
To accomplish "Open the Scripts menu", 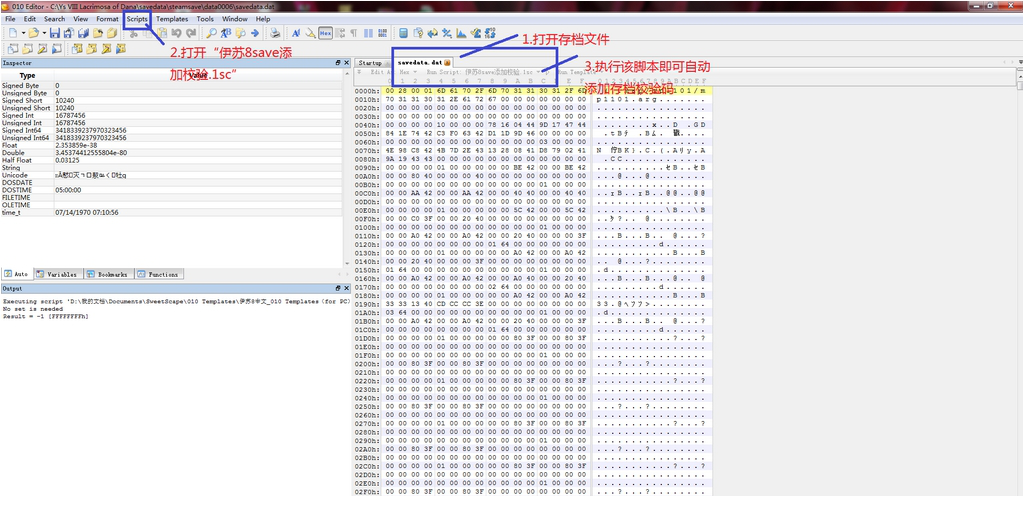I will [x=137, y=19].
